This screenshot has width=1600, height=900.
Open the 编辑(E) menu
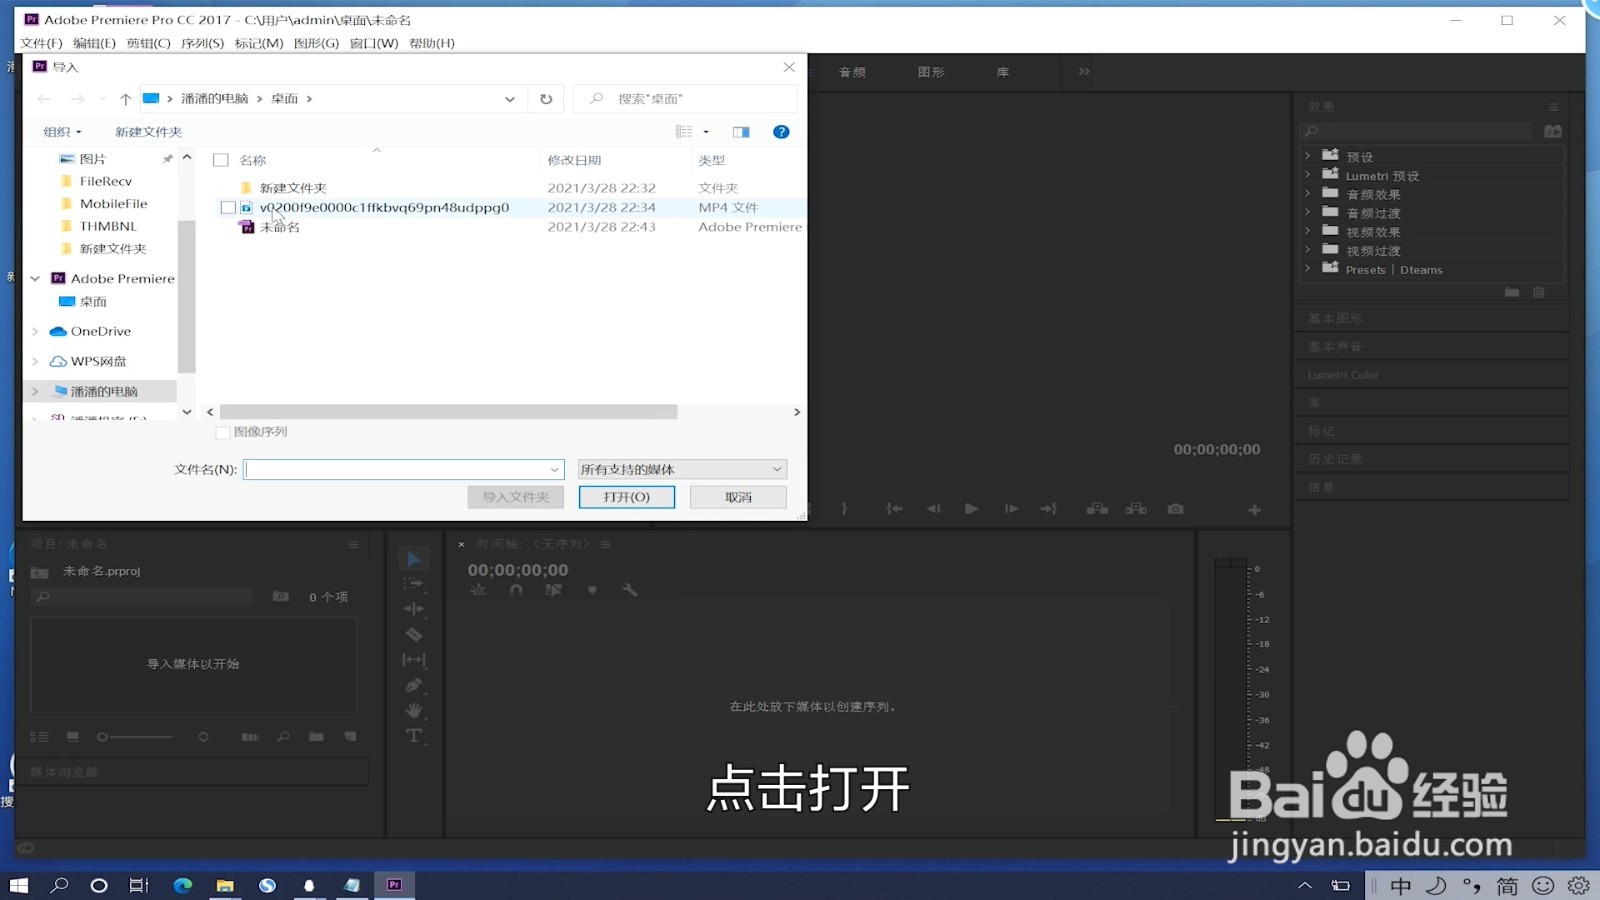(94, 43)
